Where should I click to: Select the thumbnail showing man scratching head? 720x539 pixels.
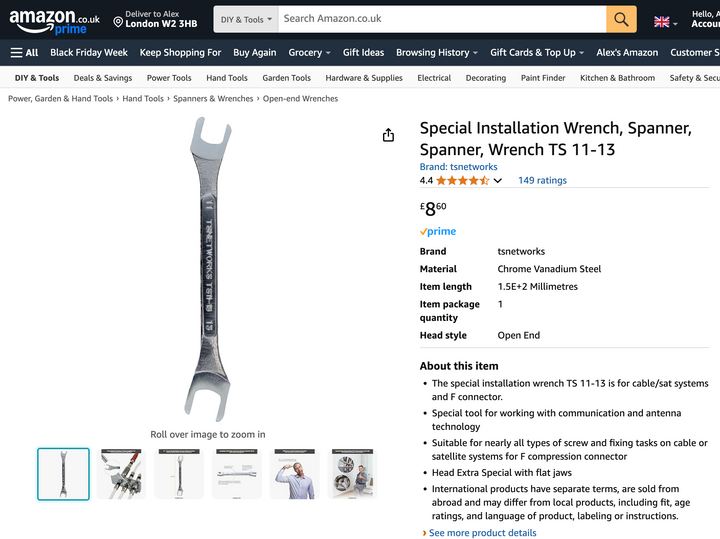click(295, 474)
